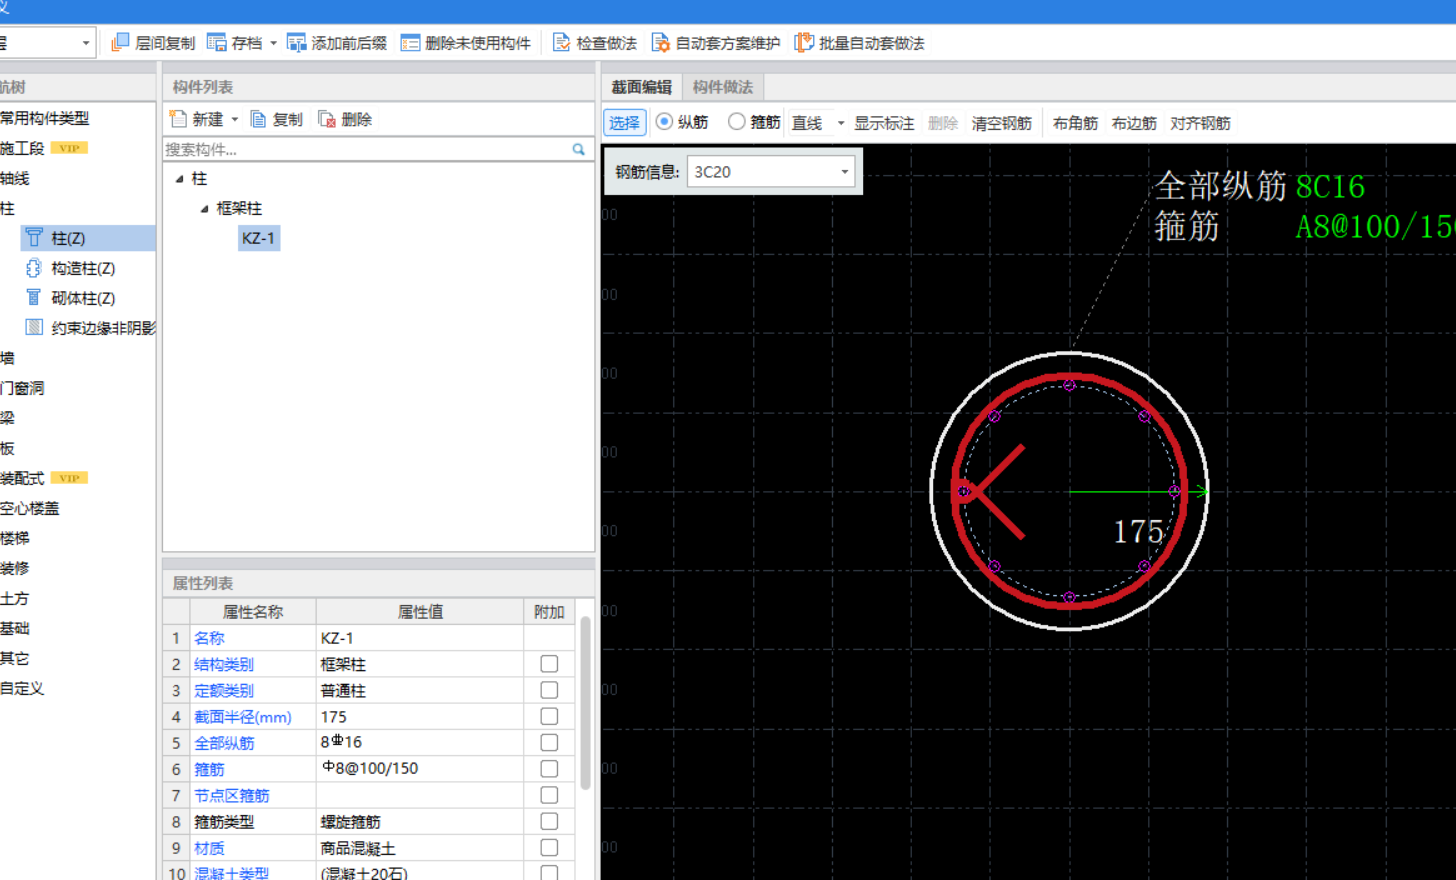
Task: Tick the 附加 checkbox for 截面半径
Action: [549, 716]
